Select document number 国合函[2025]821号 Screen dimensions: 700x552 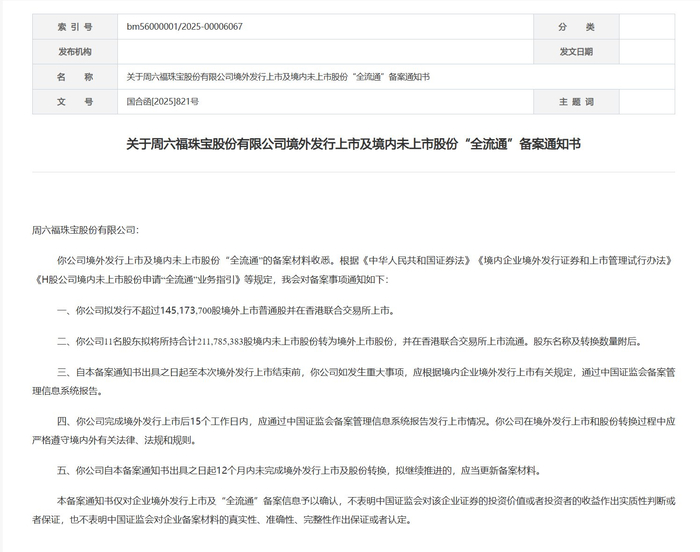[162, 102]
